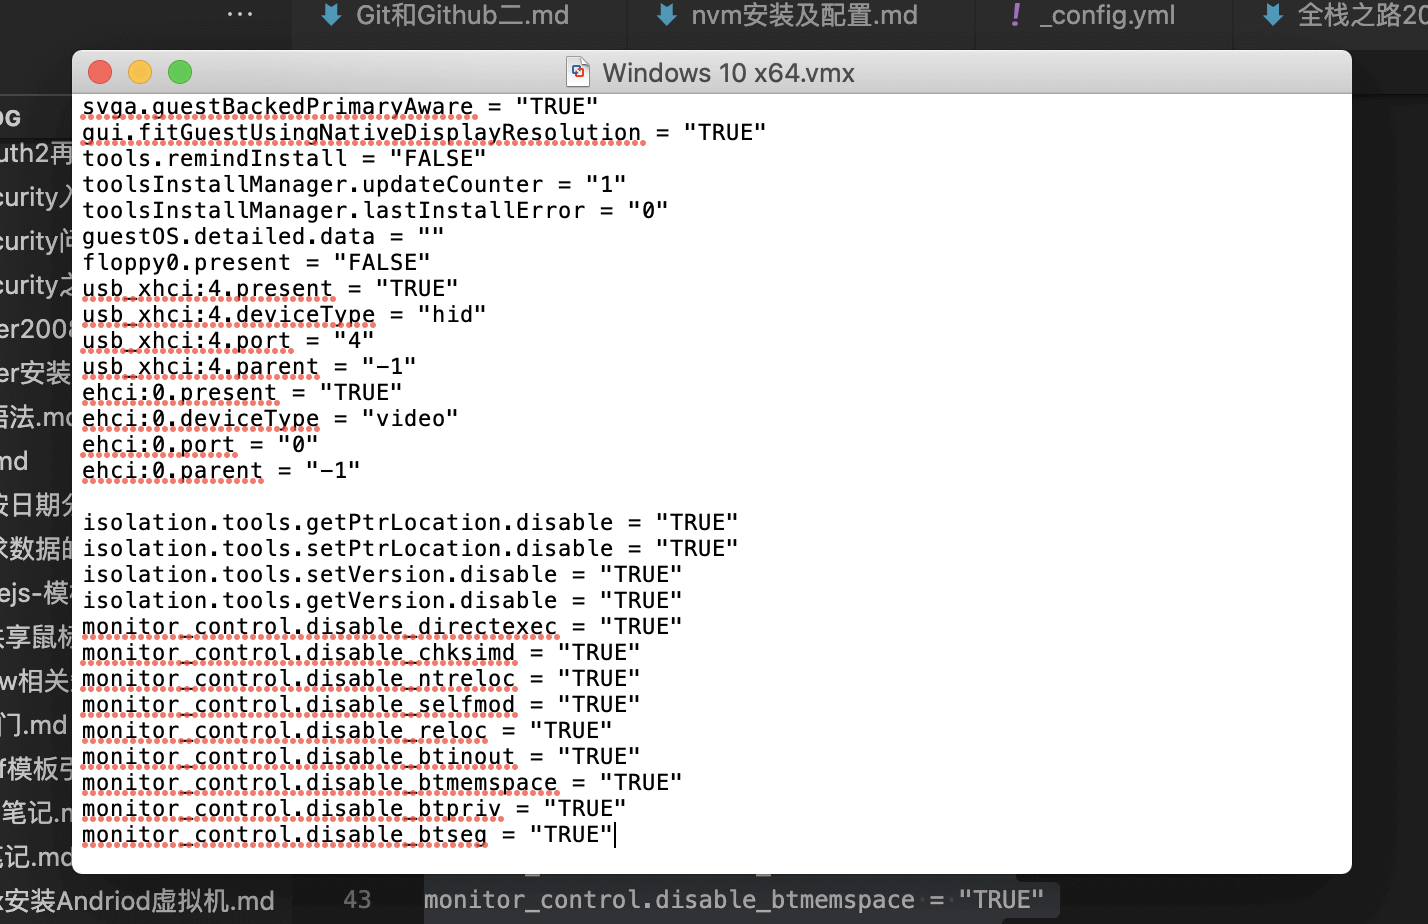This screenshot has width=1428, height=924.
Task: Click the markdown icon on Git和Github二.md tab
Action: pyautogui.click(x=331, y=15)
